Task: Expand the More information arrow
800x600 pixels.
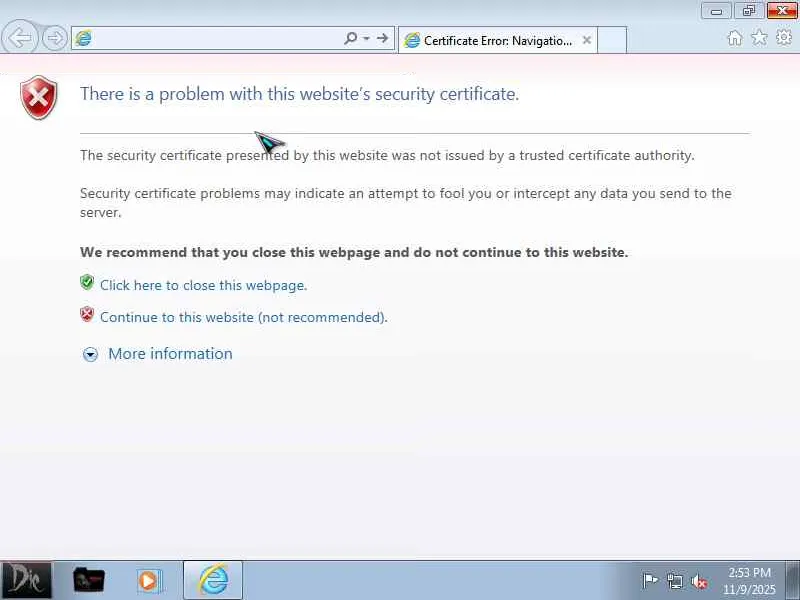Action: [x=90, y=354]
